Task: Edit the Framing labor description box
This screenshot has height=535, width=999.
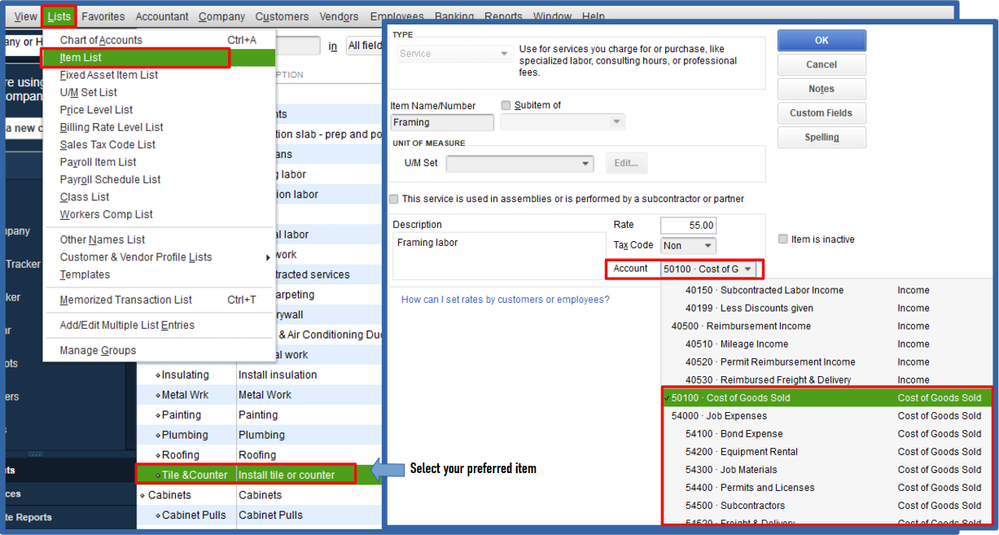Action: click(499, 255)
